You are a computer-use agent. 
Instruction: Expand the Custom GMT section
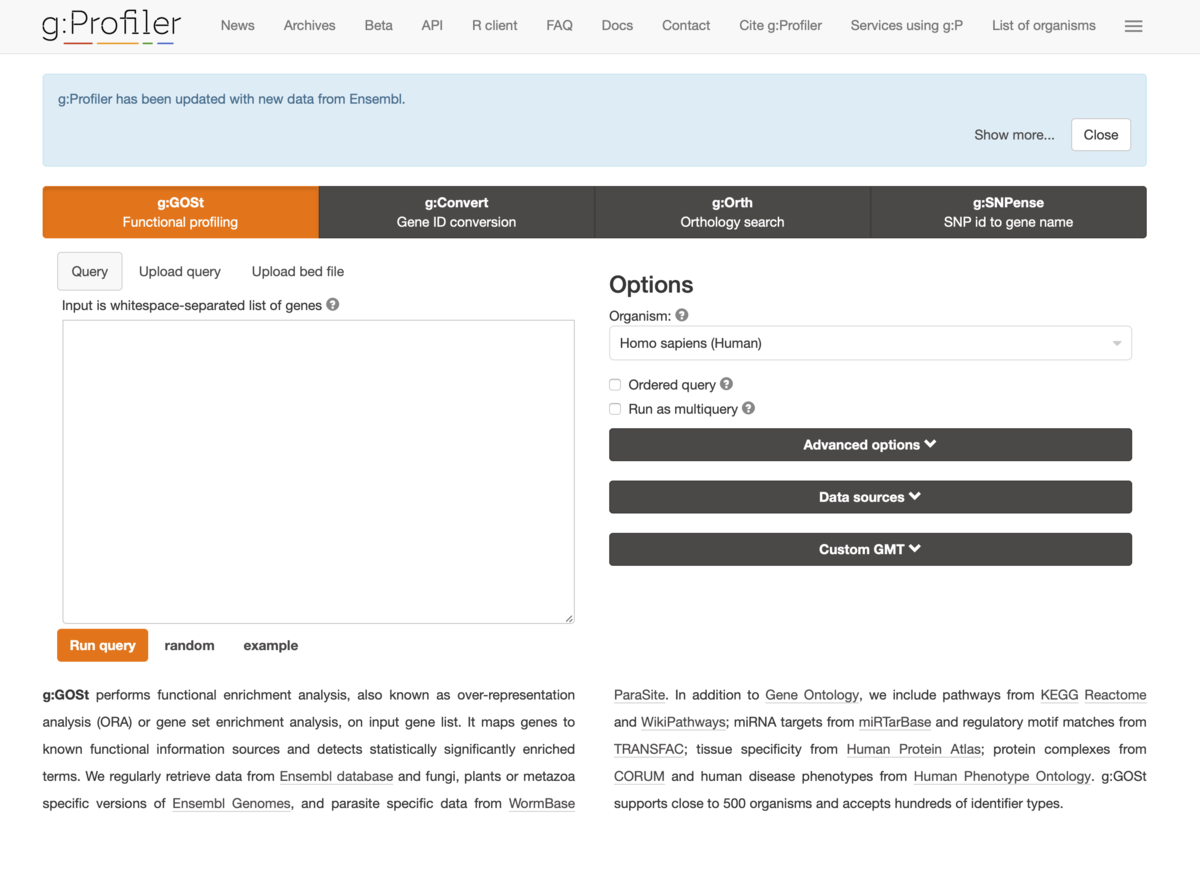click(x=870, y=549)
